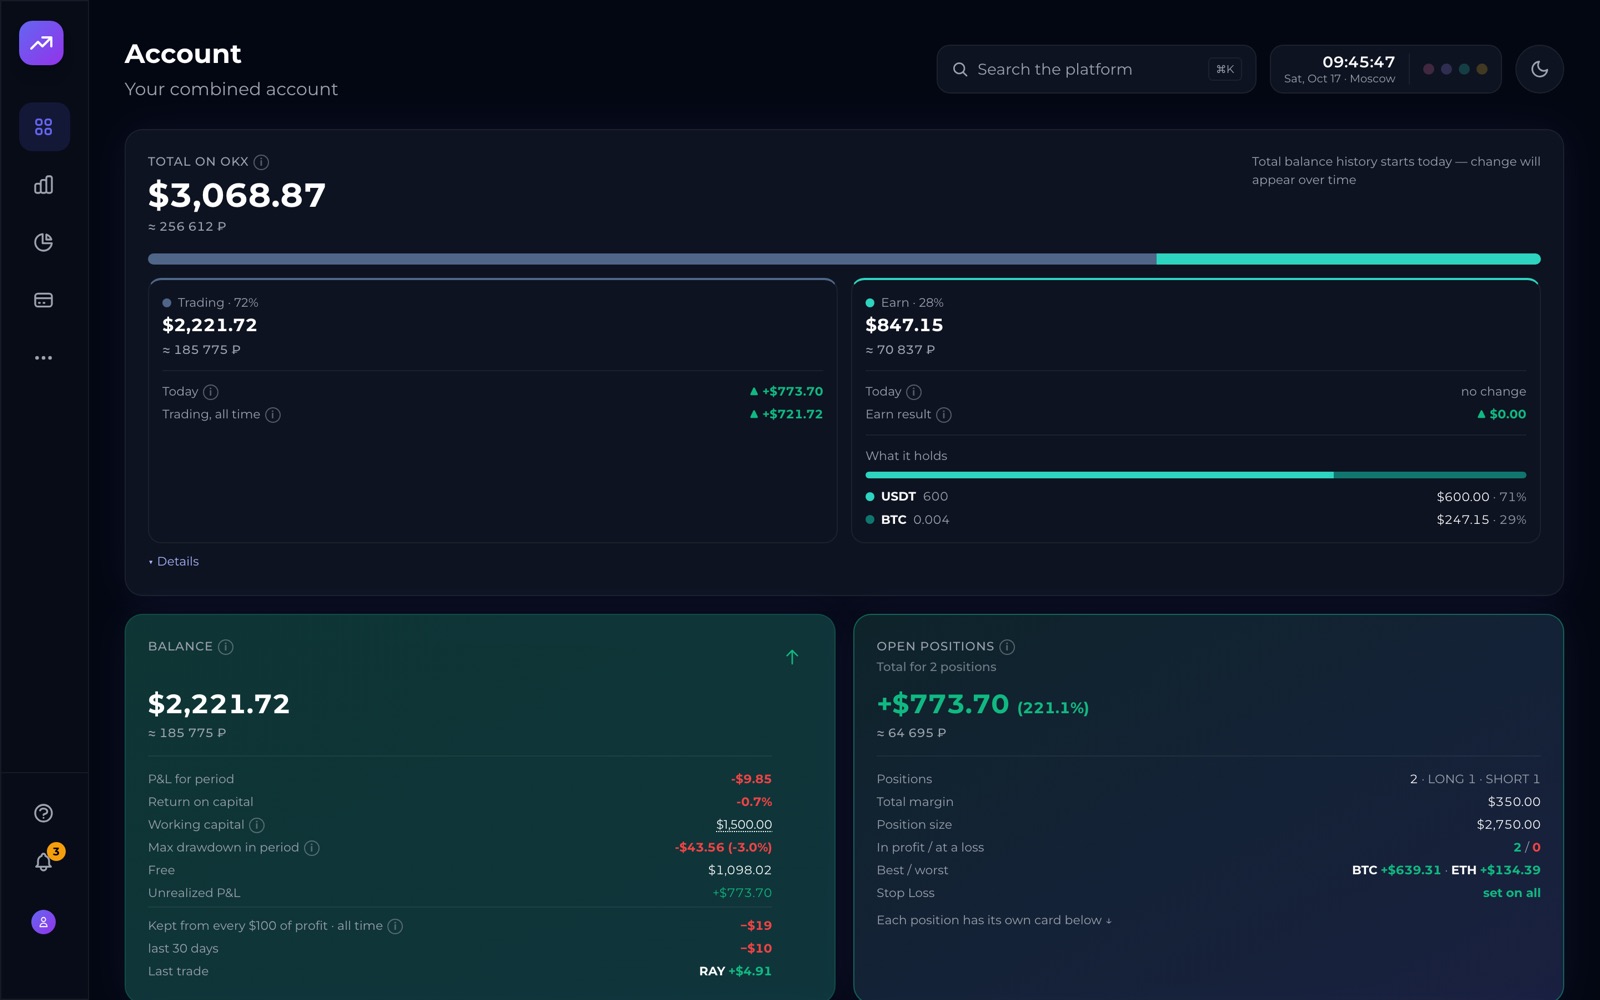Click the RAY +$4.91 last trade value

pyautogui.click(x=735, y=971)
